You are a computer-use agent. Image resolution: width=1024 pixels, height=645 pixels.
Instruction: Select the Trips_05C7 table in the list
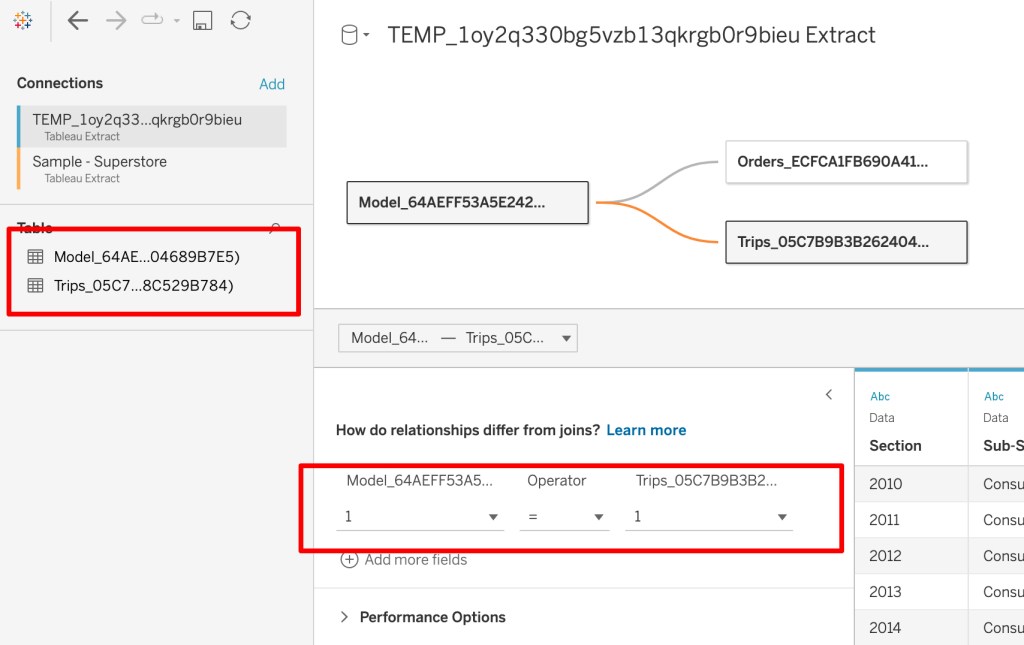[144, 285]
